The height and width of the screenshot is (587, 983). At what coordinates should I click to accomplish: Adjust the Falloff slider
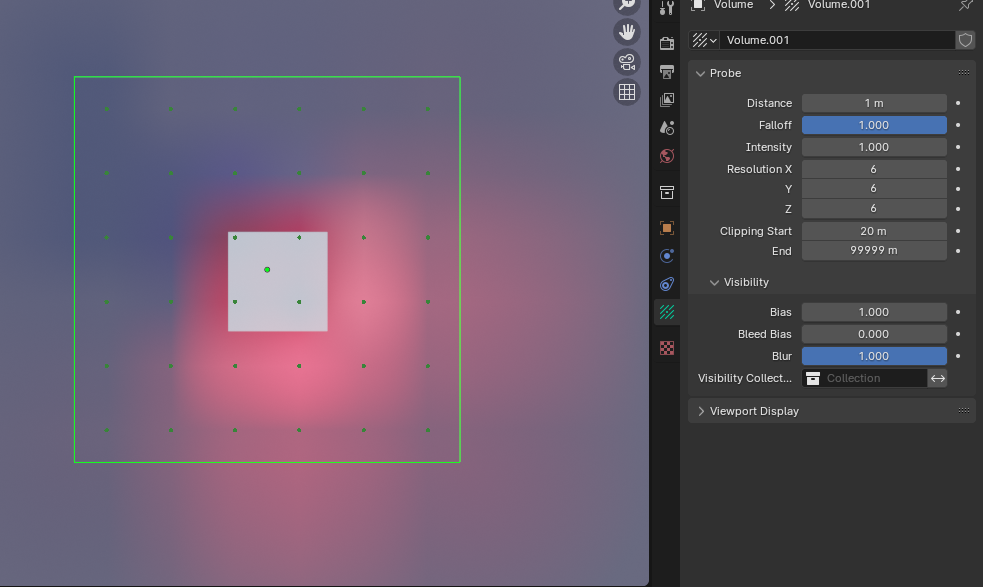tap(874, 125)
